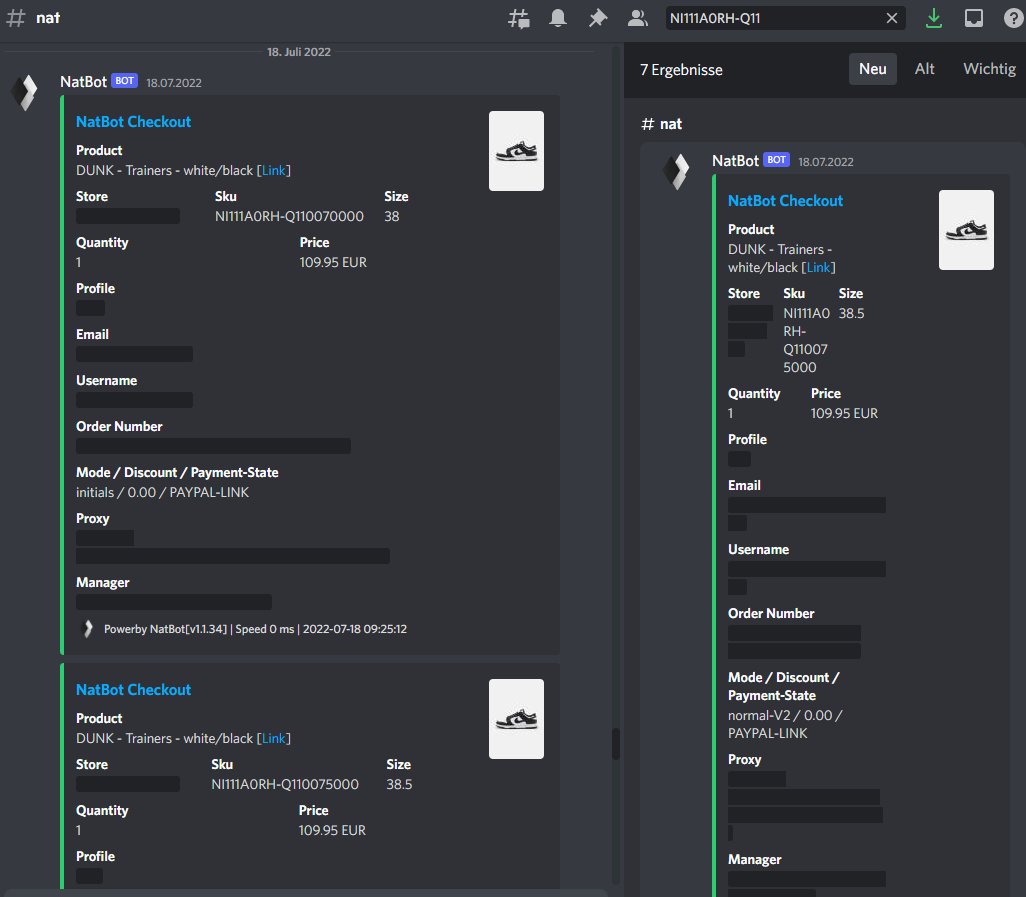Toggle the member list visibility
Image resolution: width=1026 pixels, height=897 pixels.
point(636,17)
